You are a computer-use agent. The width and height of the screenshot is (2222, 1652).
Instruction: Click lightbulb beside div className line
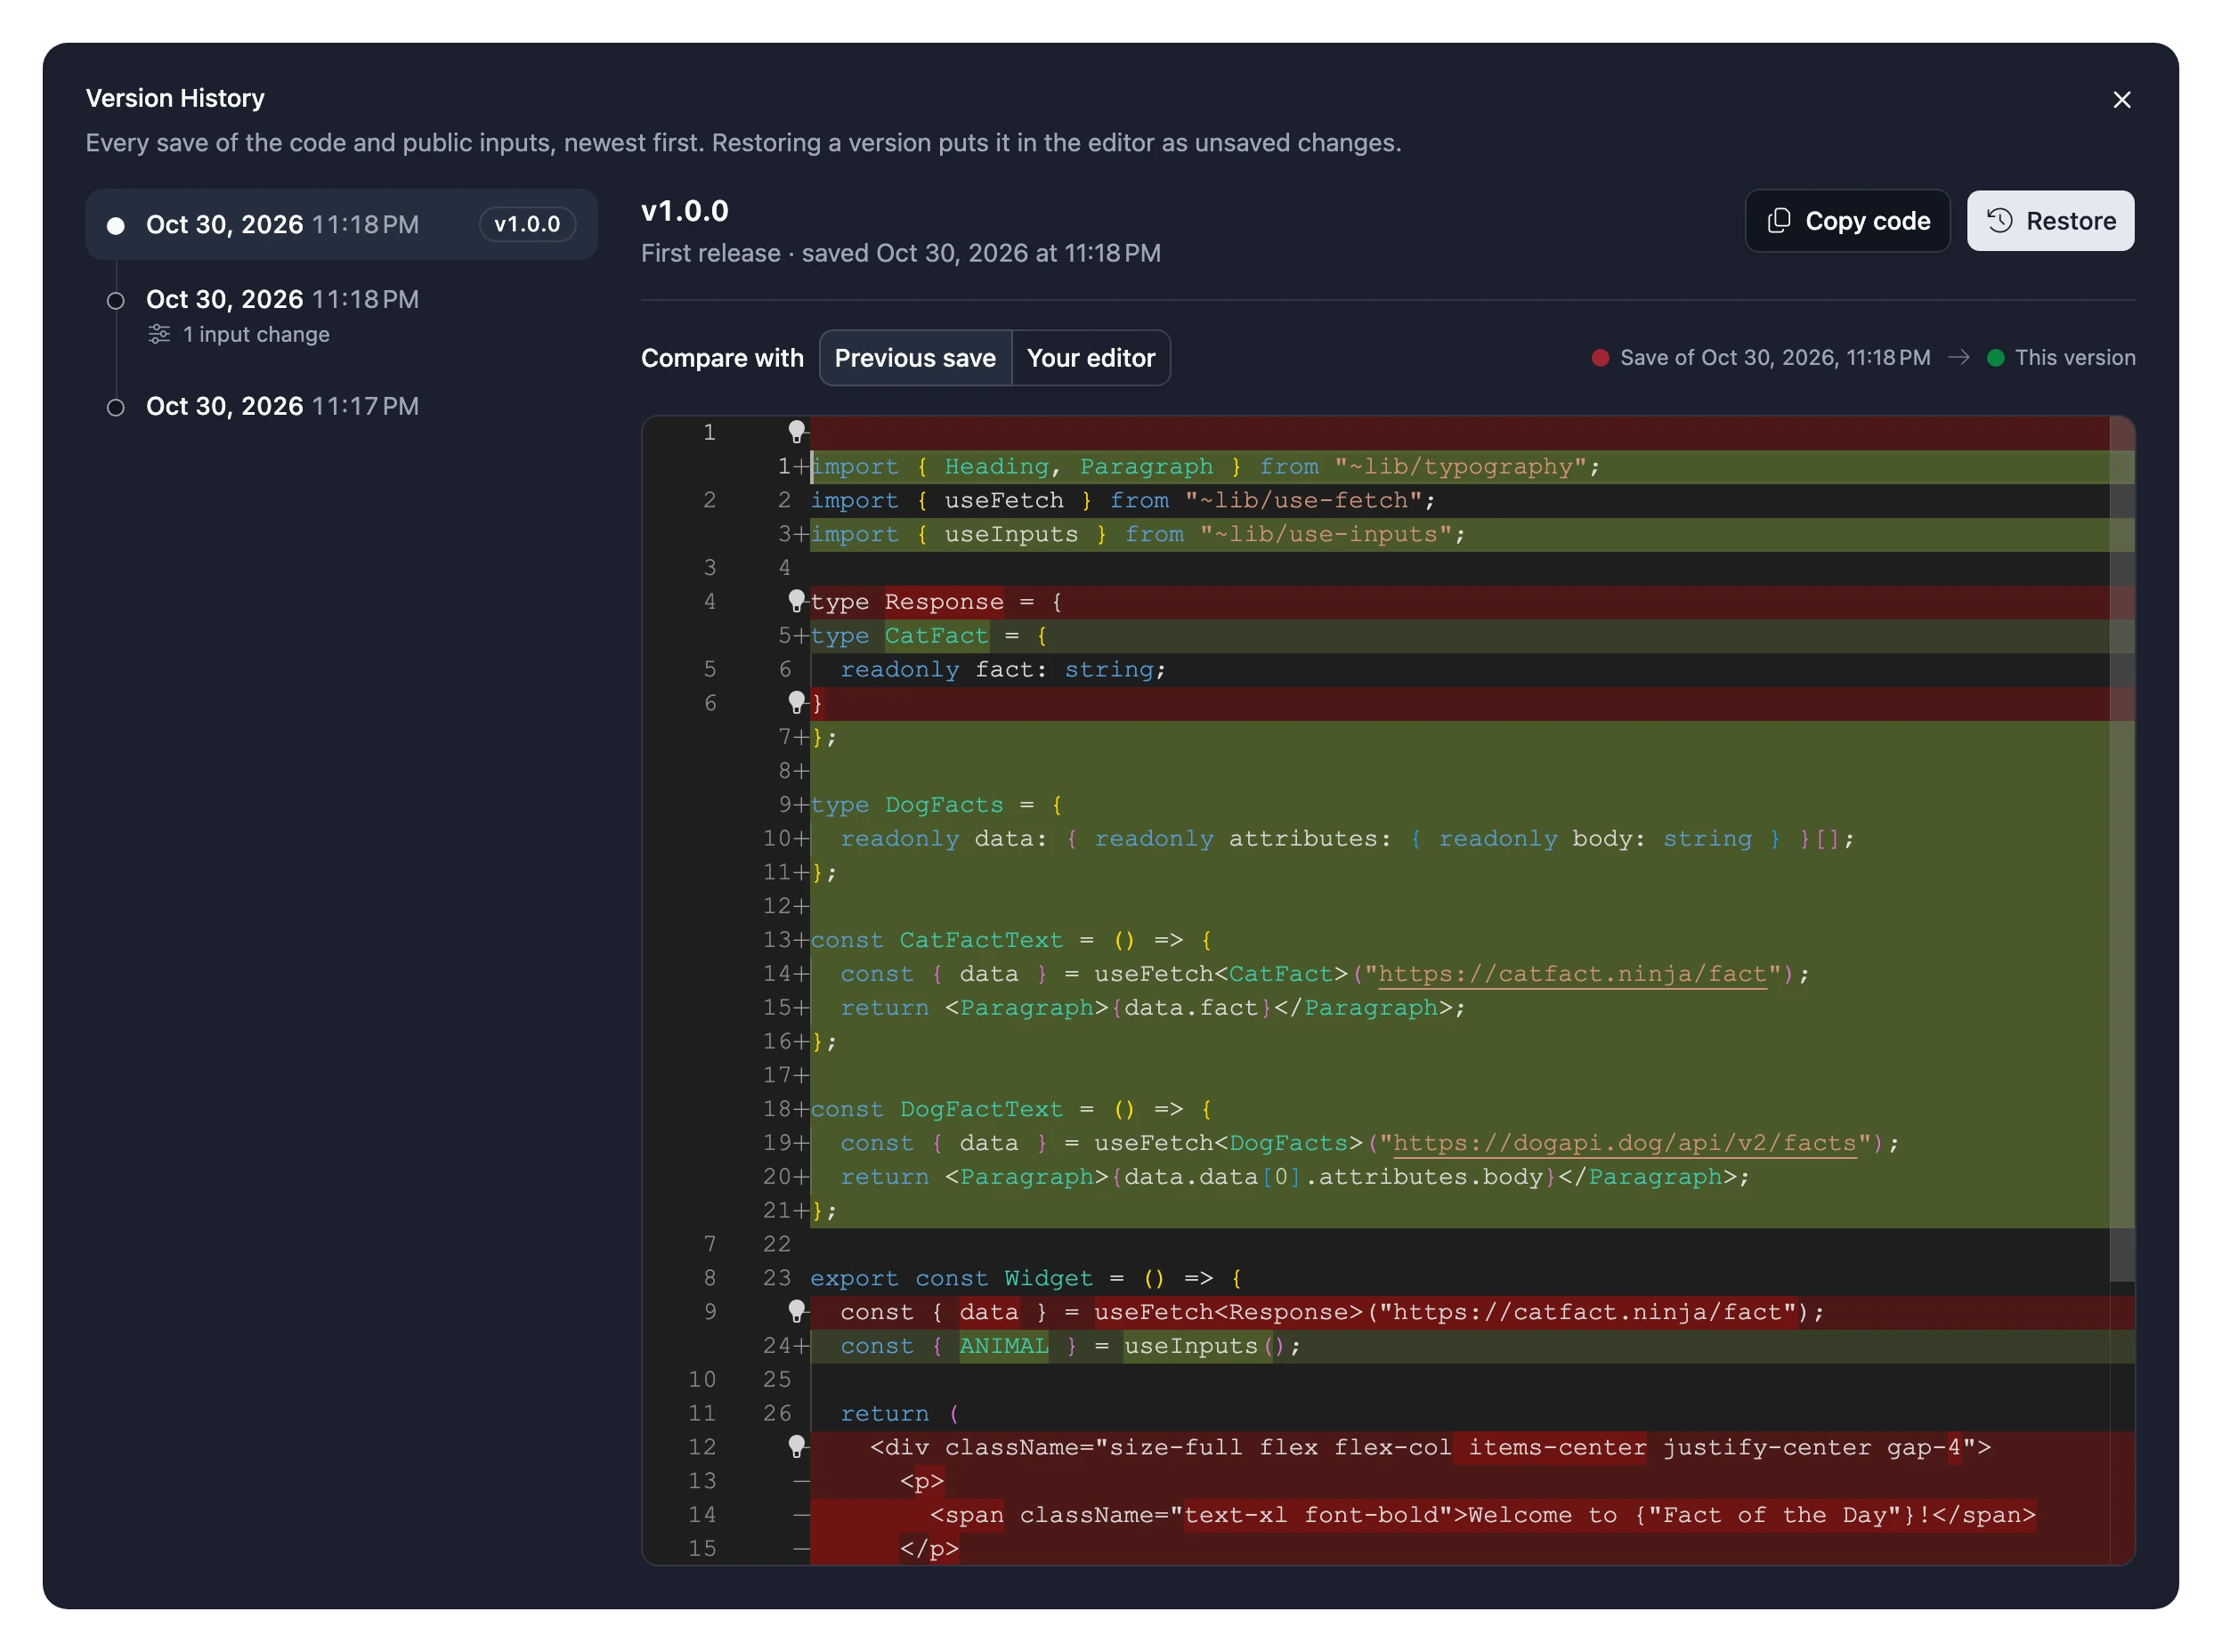pyautogui.click(x=796, y=1446)
